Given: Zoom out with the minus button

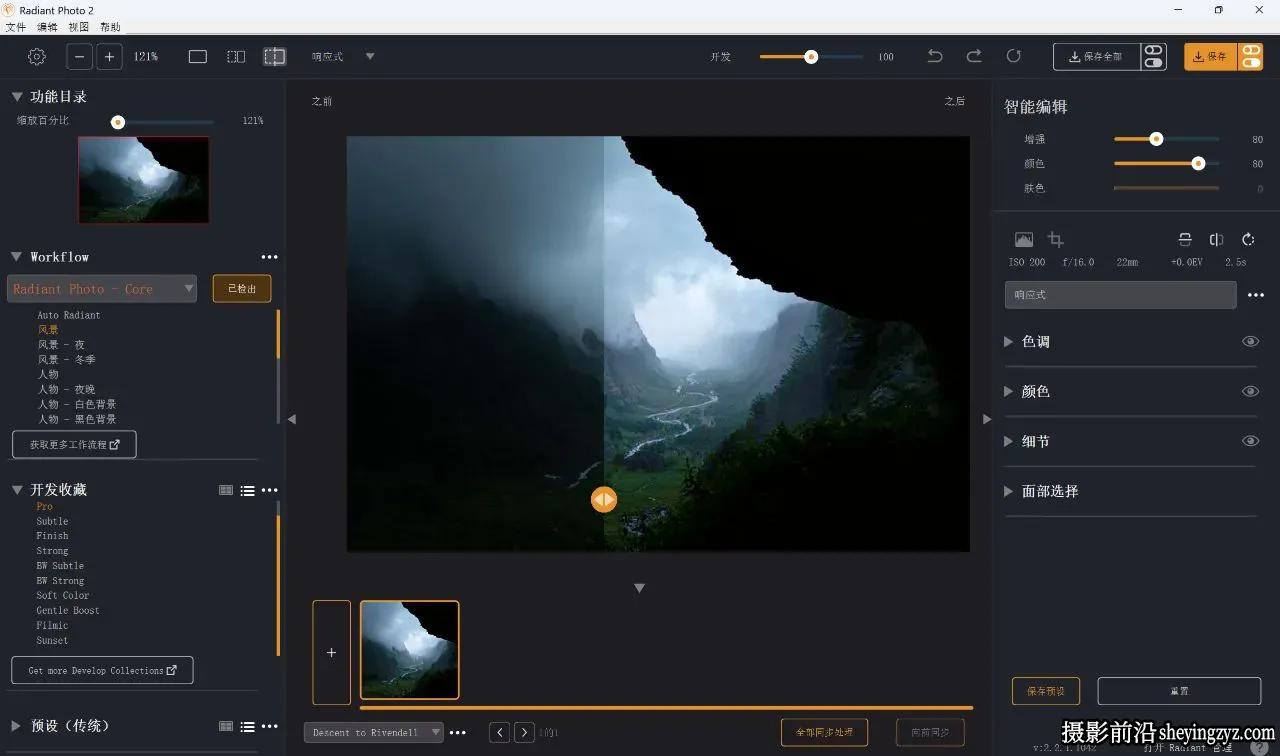Looking at the screenshot, I should coord(80,57).
